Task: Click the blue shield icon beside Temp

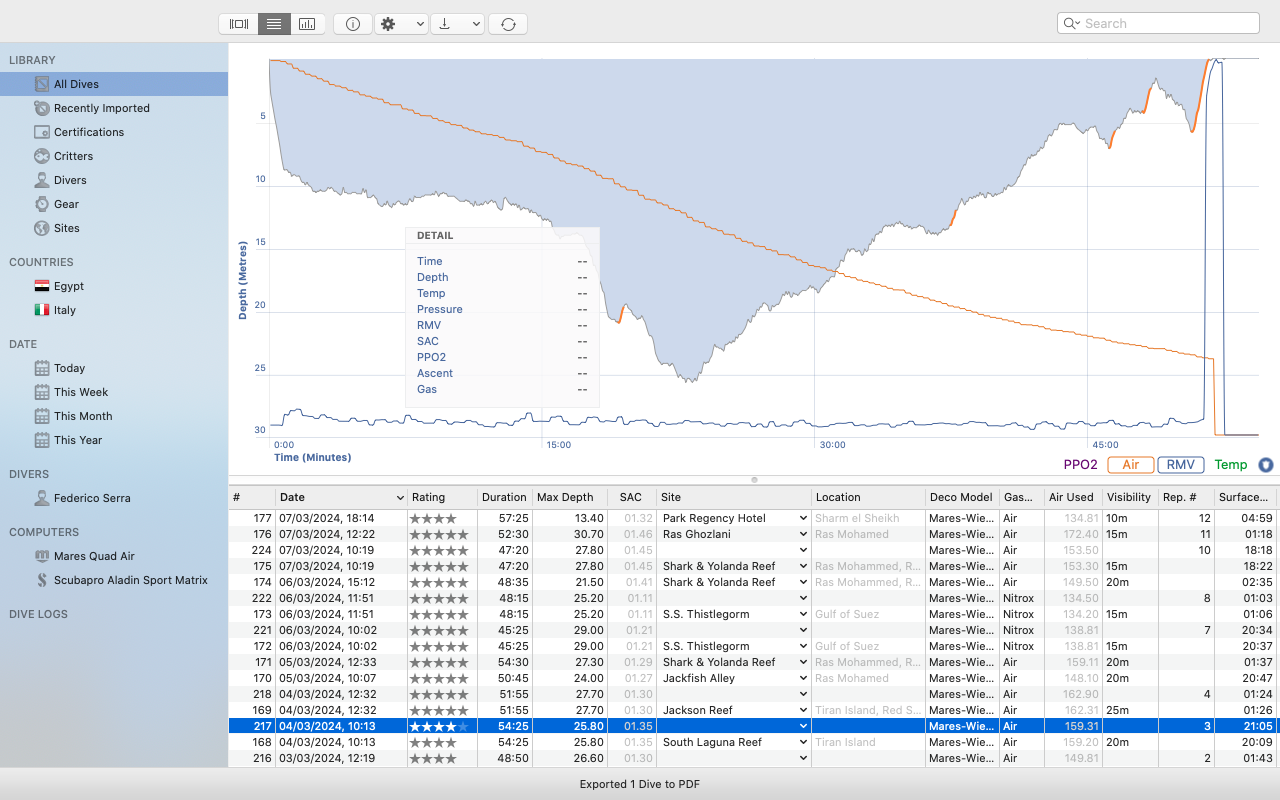Action: click(1266, 465)
